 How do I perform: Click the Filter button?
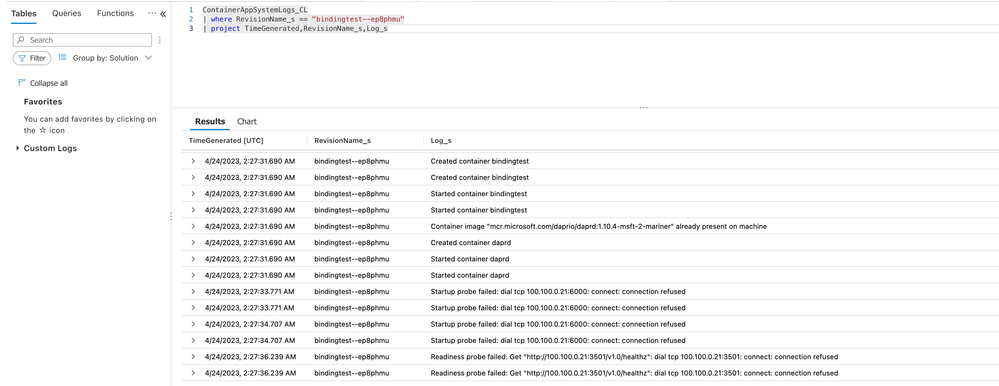32,58
